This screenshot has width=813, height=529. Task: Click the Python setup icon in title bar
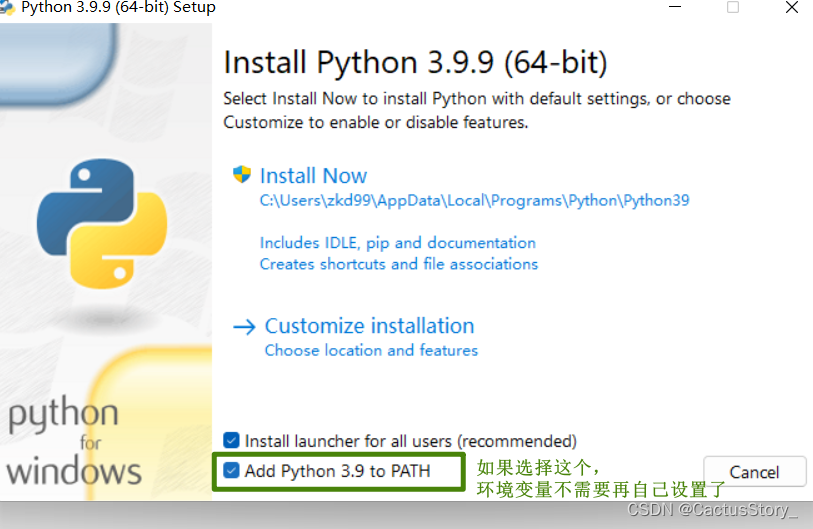(x=7, y=7)
